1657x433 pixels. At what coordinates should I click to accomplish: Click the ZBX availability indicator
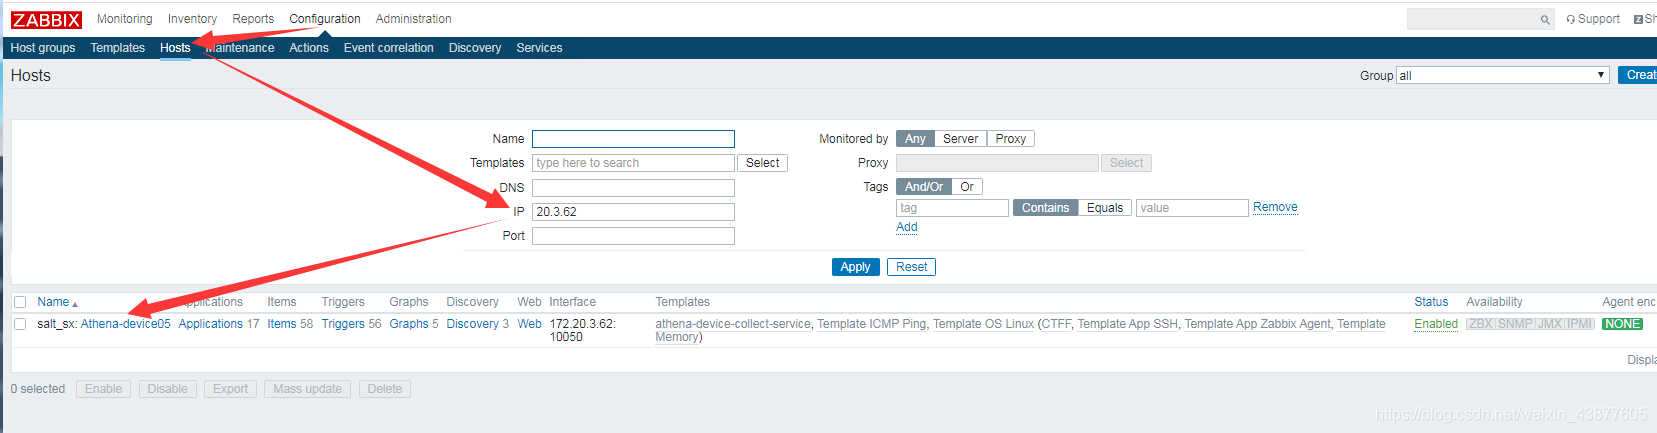tap(1480, 324)
